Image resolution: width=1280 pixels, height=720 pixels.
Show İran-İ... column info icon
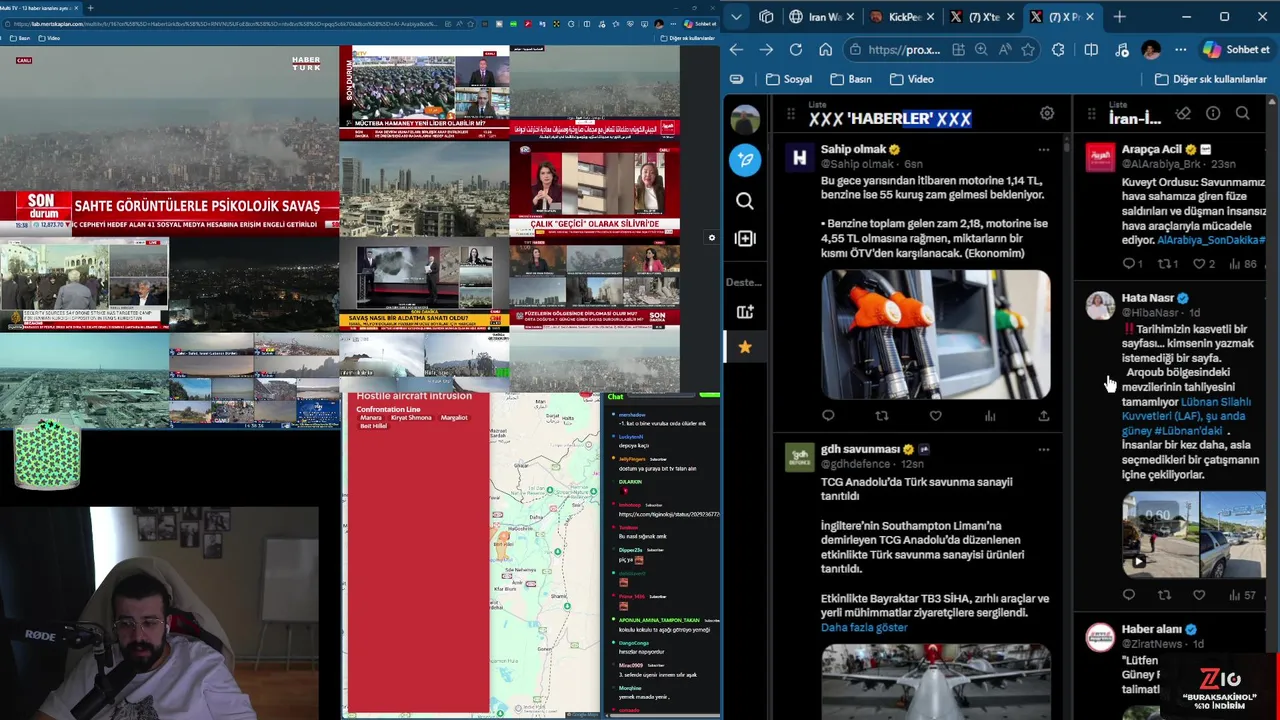[1213, 113]
